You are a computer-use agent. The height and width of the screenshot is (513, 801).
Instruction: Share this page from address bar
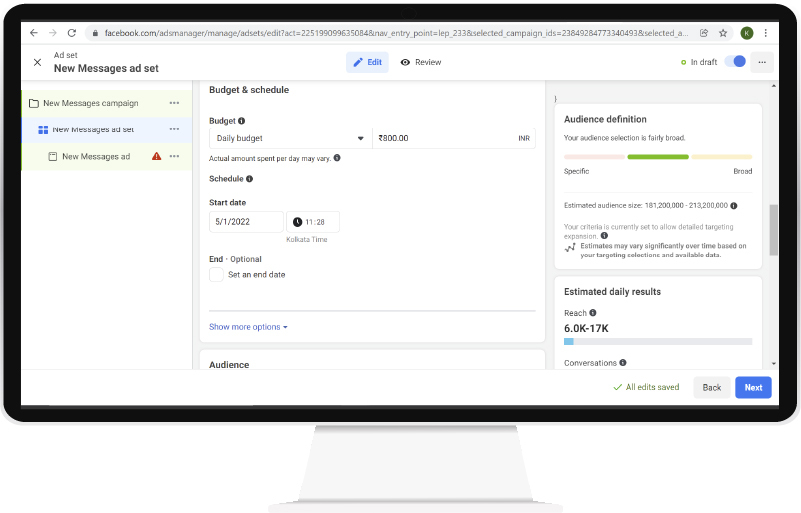(x=704, y=33)
